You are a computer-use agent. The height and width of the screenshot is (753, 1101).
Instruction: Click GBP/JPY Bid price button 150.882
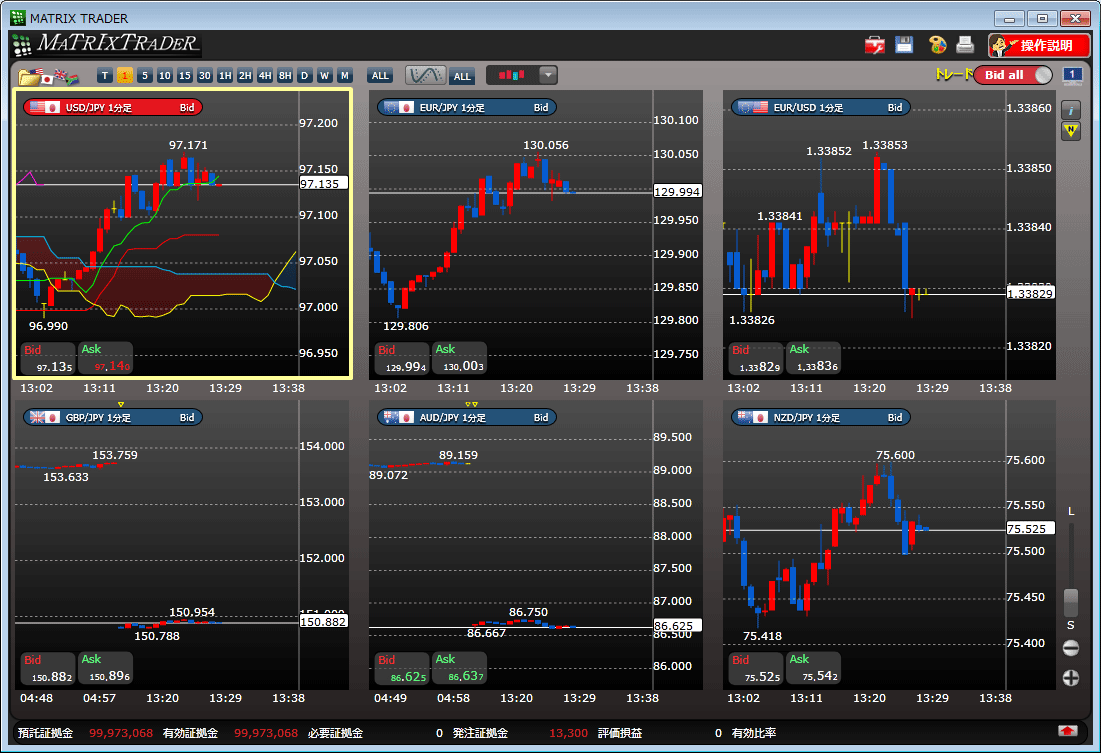48,669
